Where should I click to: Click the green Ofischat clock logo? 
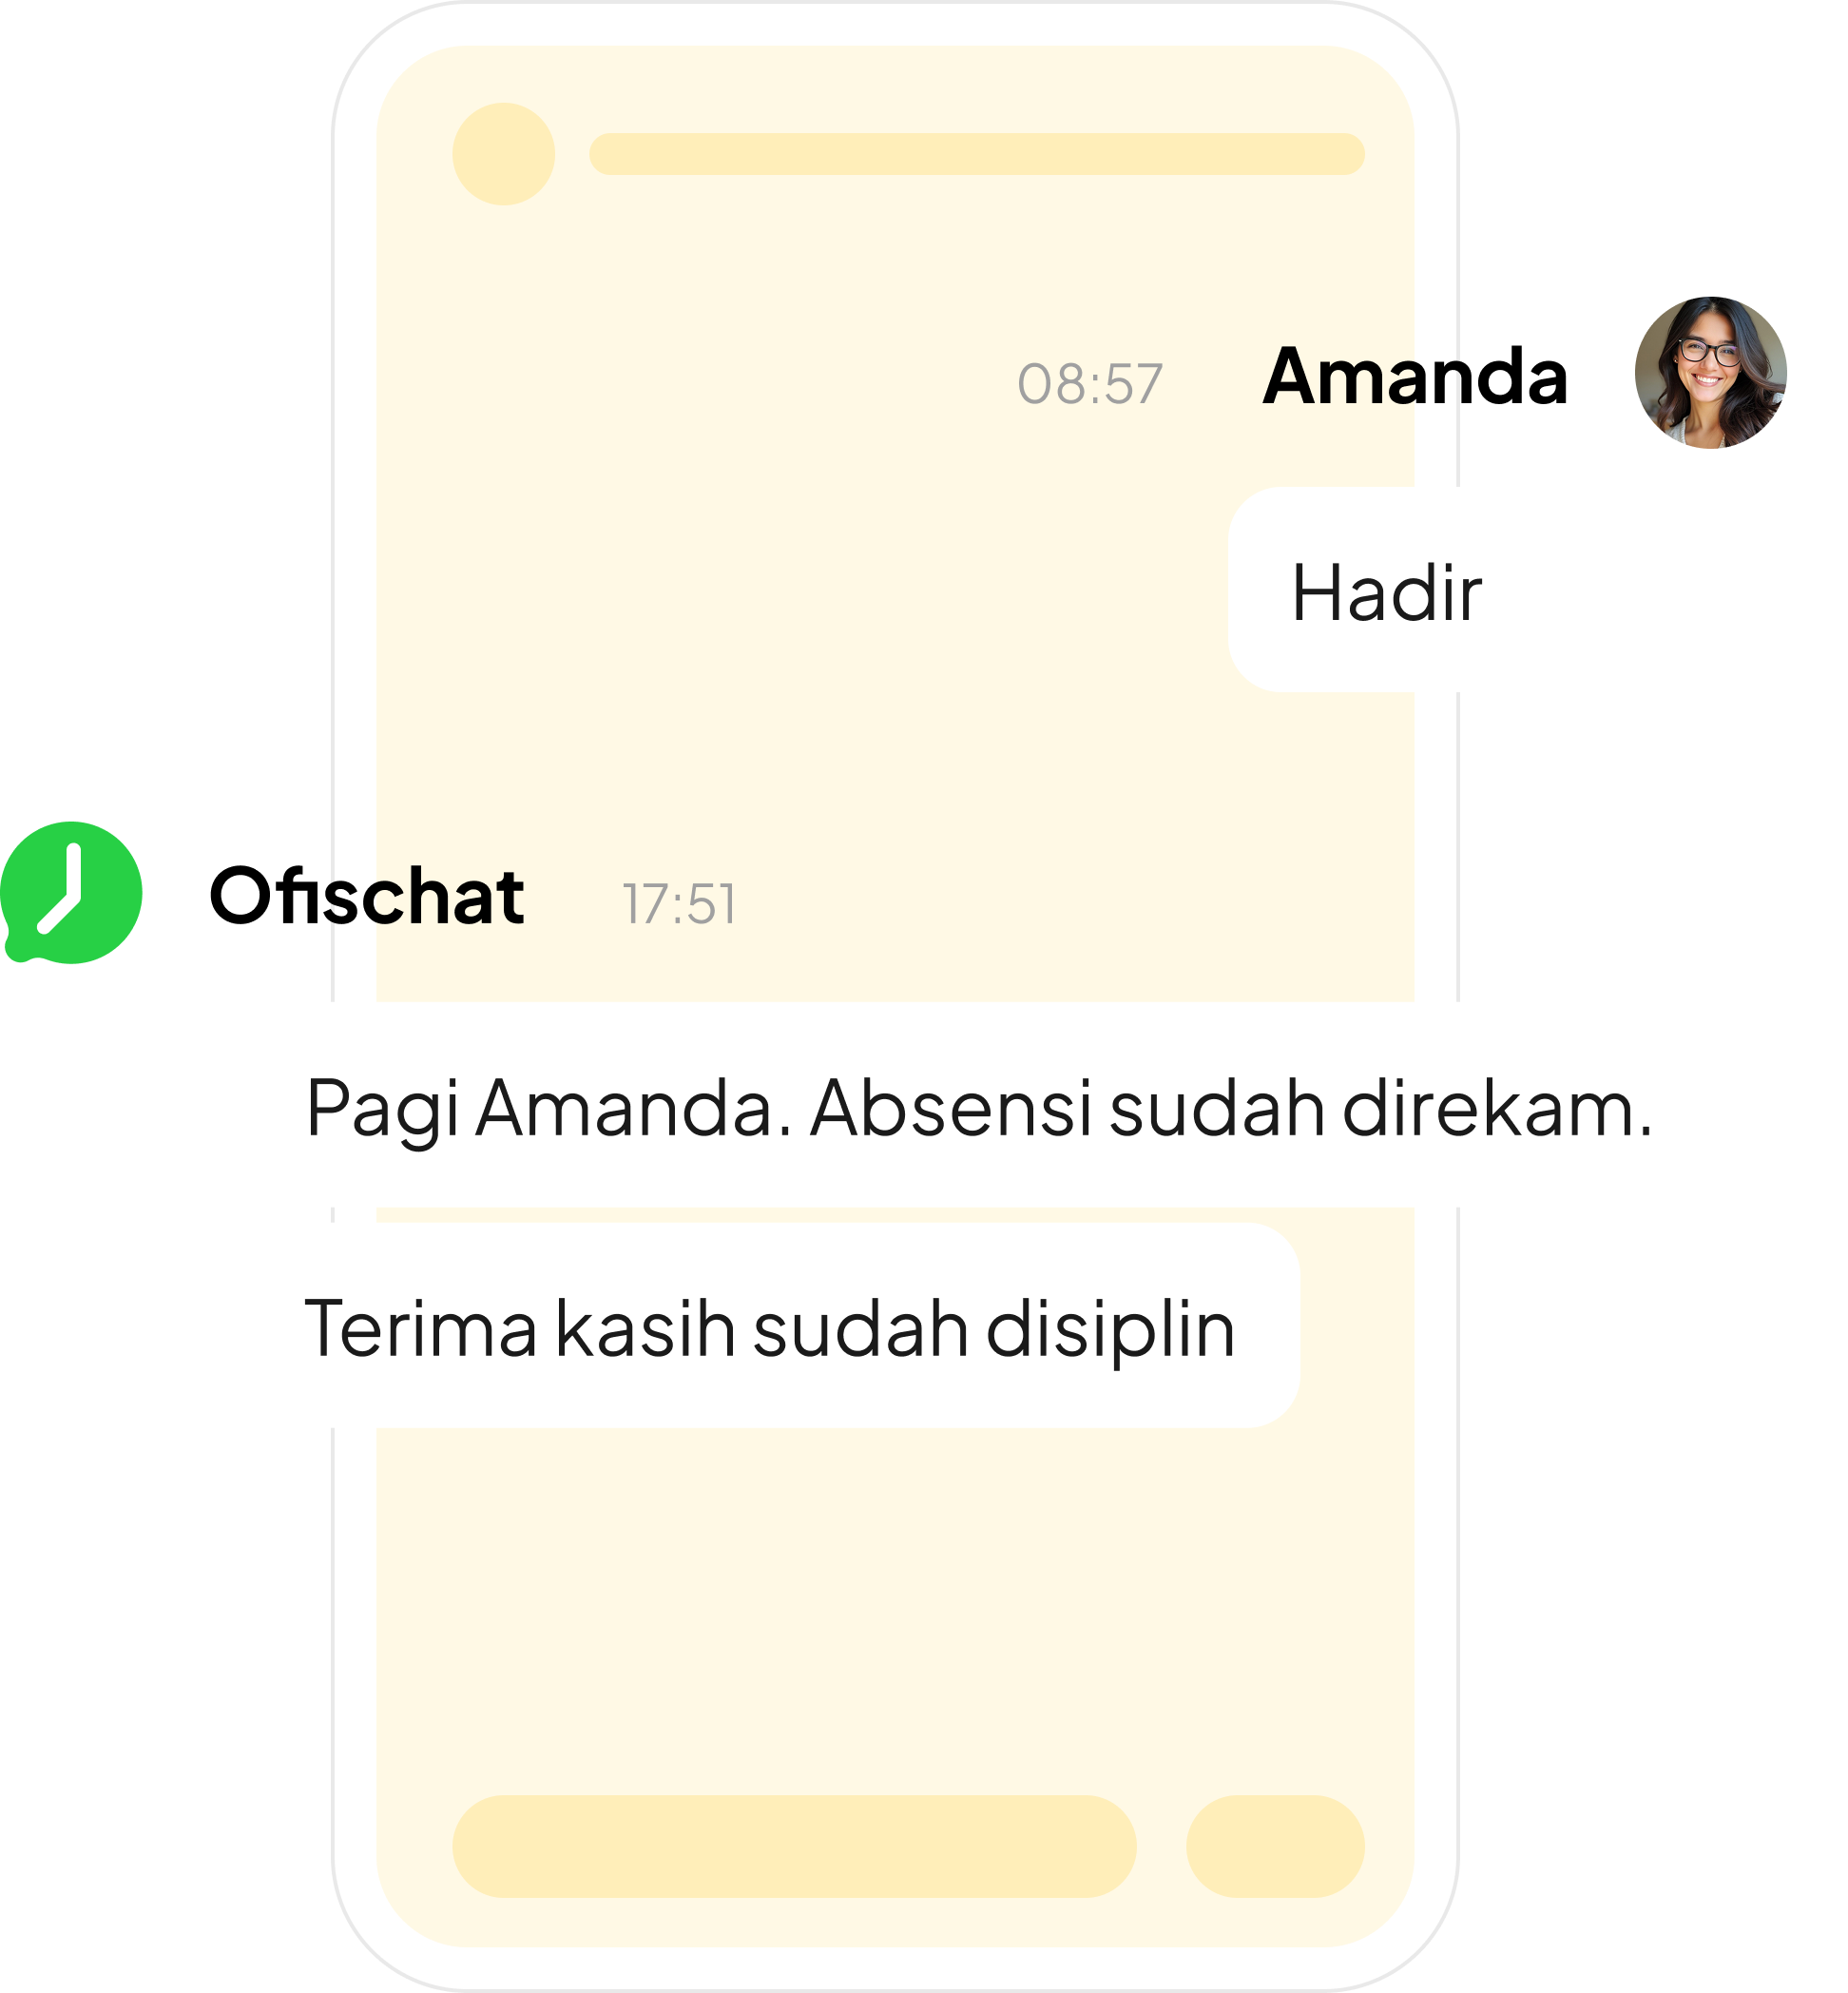[72, 893]
